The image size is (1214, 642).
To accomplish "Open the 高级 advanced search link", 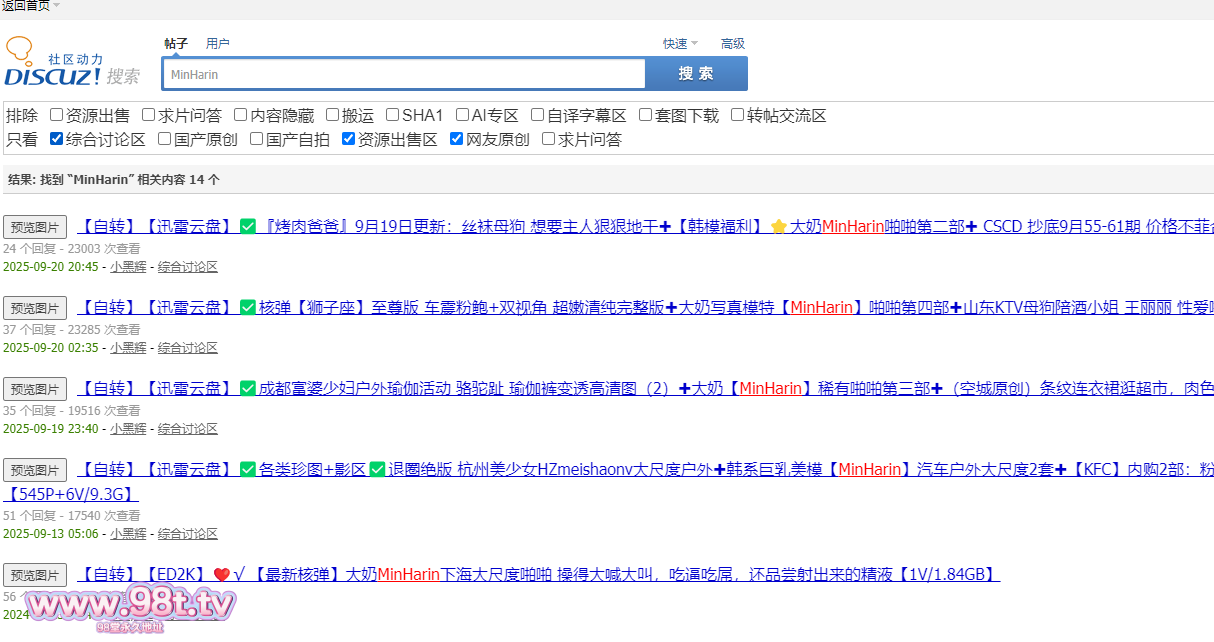I will (x=733, y=44).
